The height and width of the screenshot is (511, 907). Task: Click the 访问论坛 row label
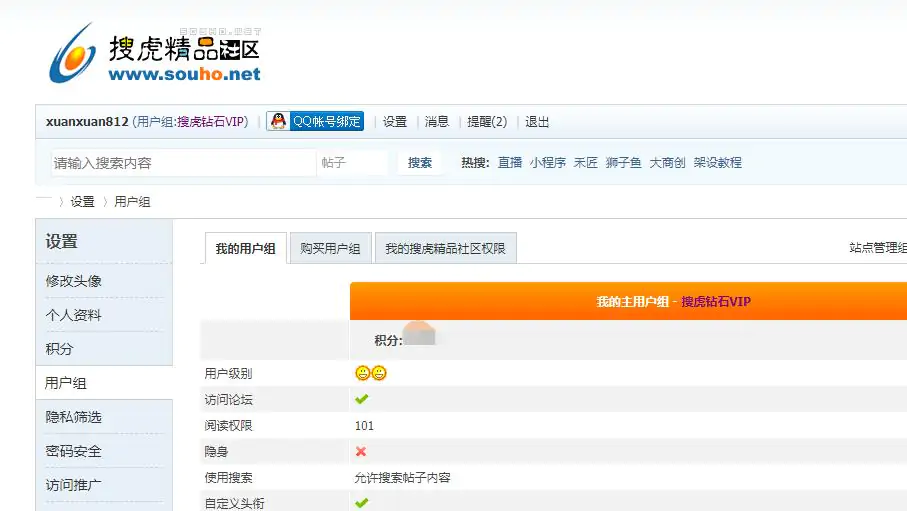coord(228,400)
